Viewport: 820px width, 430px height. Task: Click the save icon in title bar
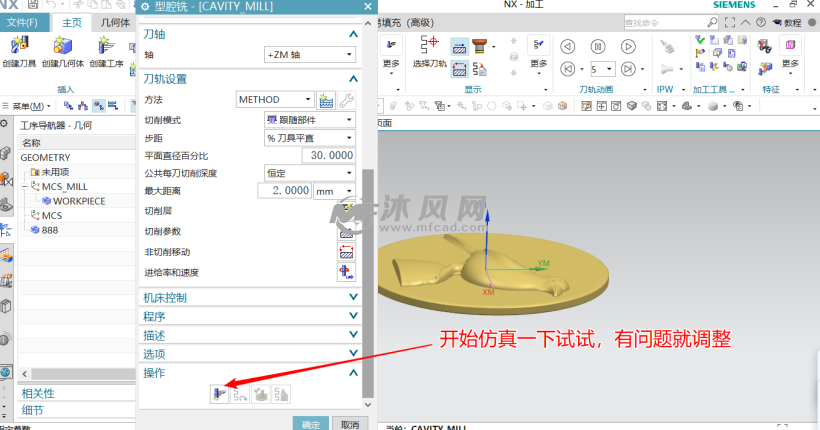pyautogui.click(x=32, y=5)
